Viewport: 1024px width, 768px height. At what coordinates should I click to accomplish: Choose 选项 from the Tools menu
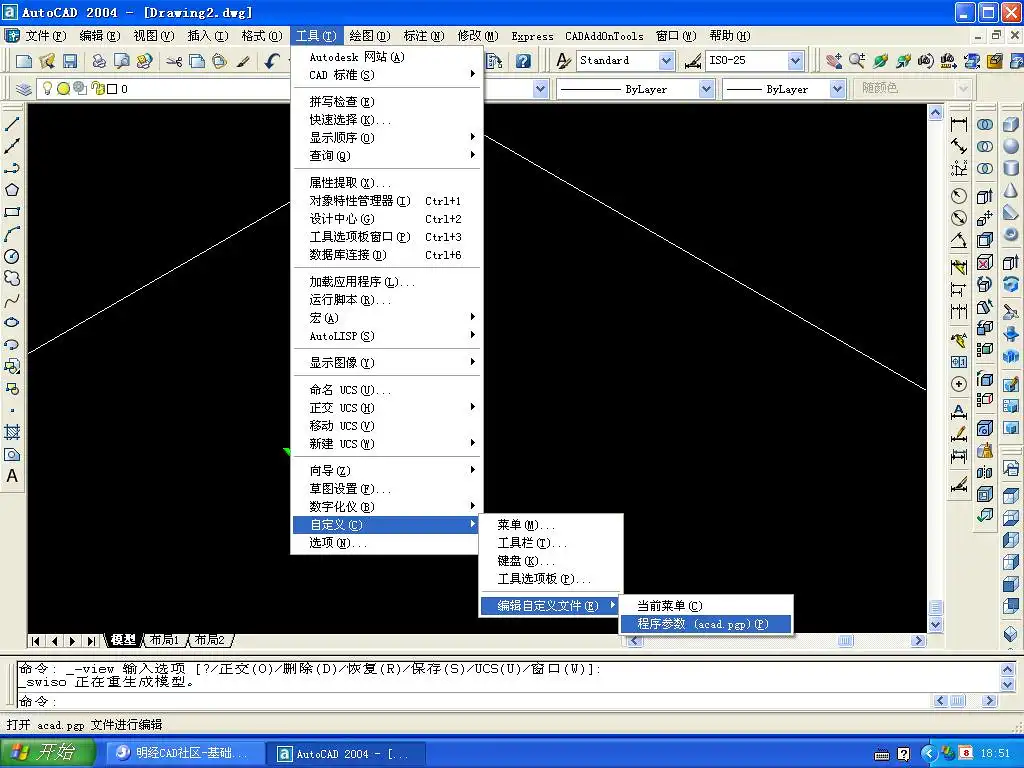point(387,543)
